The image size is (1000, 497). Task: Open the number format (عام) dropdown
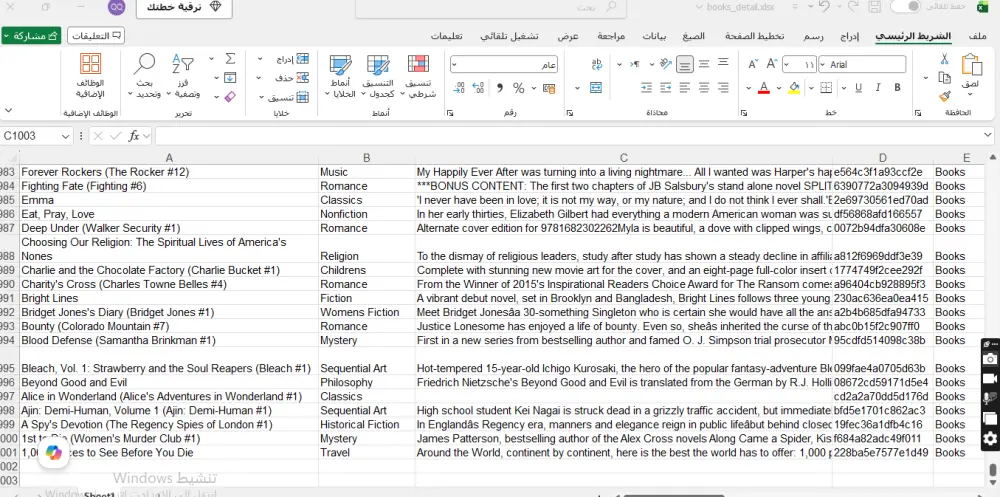(455, 64)
